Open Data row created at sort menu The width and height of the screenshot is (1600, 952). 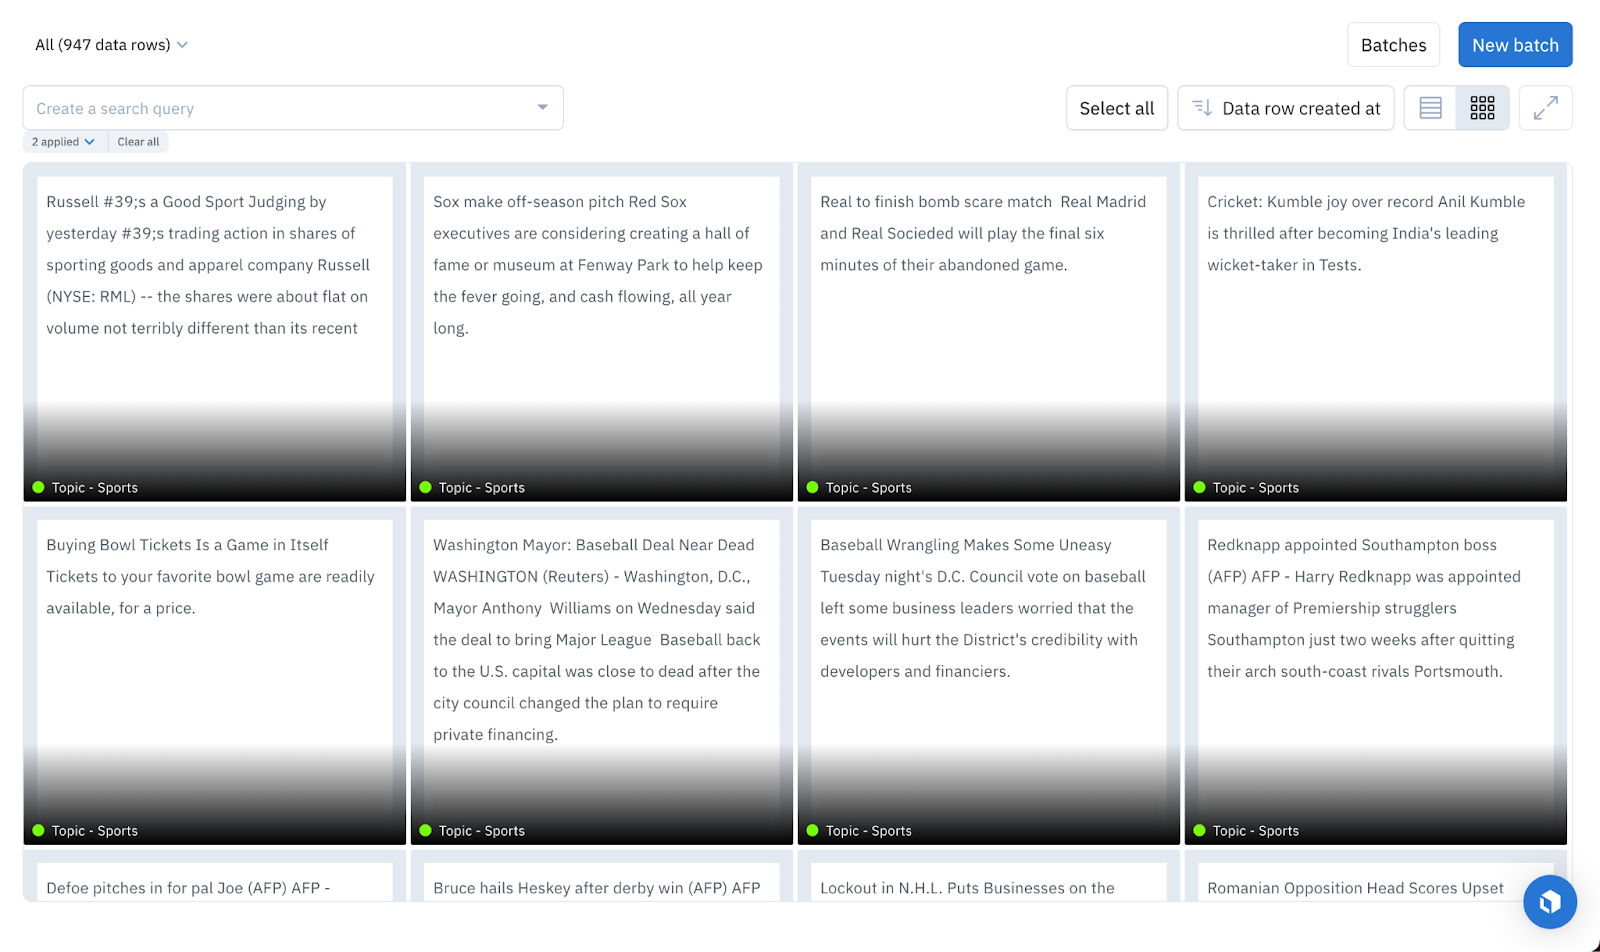1286,108
